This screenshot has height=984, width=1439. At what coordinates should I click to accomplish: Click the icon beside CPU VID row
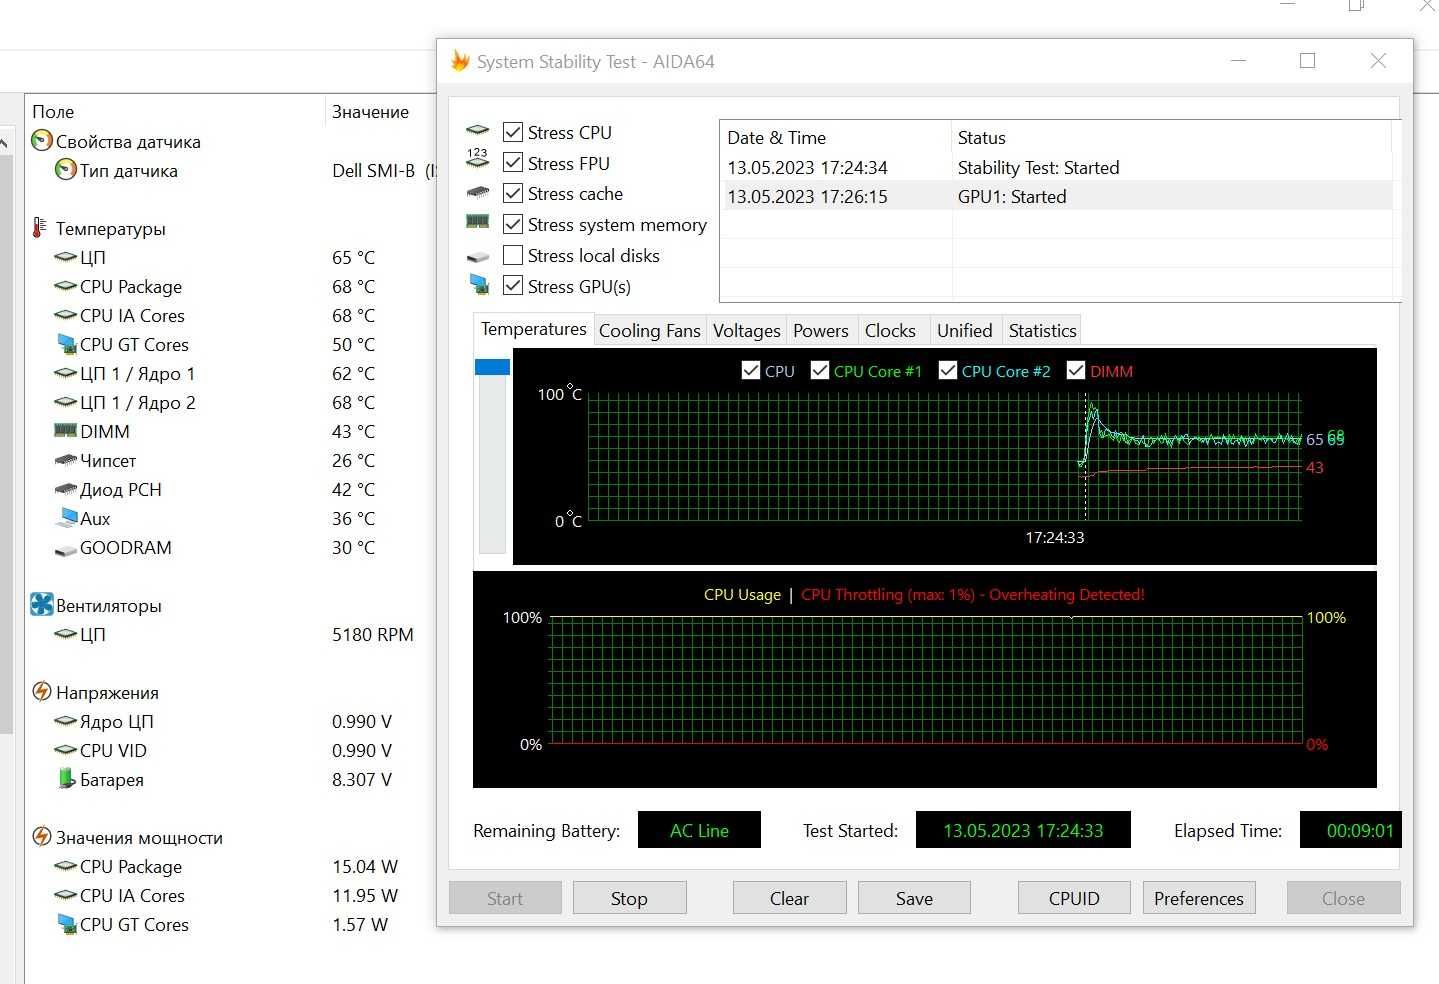(x=66, y=750)
